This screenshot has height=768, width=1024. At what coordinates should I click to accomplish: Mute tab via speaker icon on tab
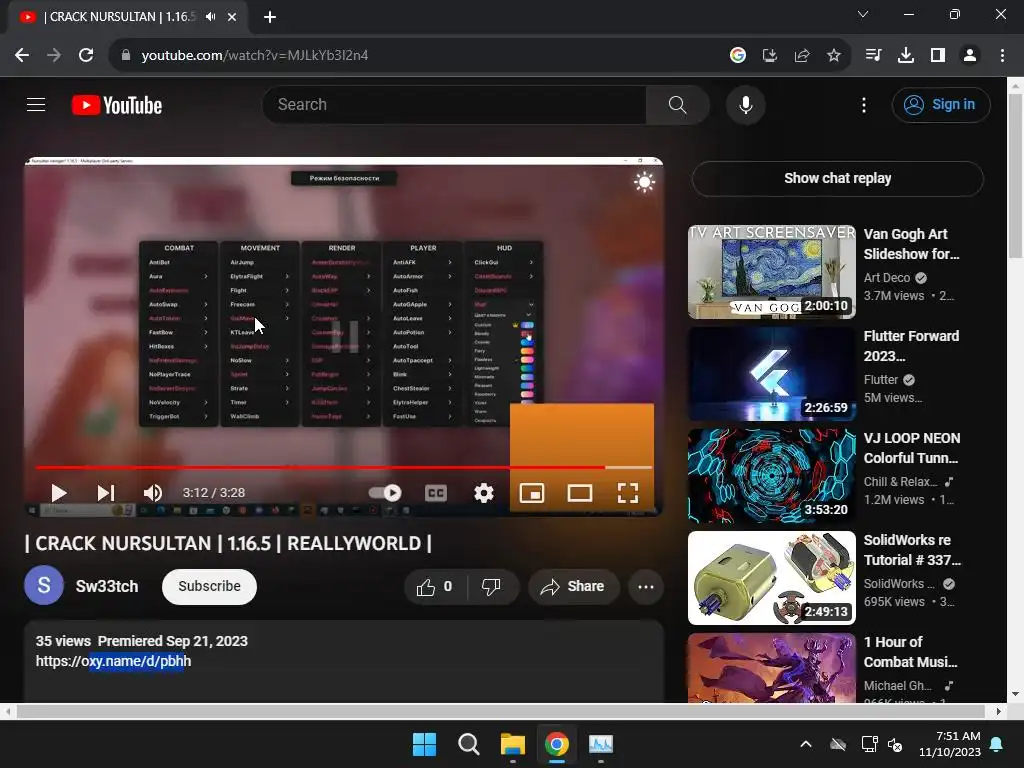[x=210, y=17]
